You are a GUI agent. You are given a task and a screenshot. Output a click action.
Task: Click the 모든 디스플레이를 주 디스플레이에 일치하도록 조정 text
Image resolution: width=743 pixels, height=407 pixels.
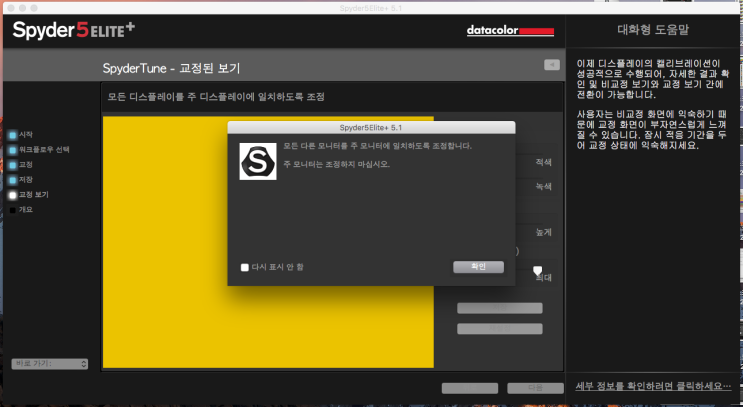click(216, 97)
